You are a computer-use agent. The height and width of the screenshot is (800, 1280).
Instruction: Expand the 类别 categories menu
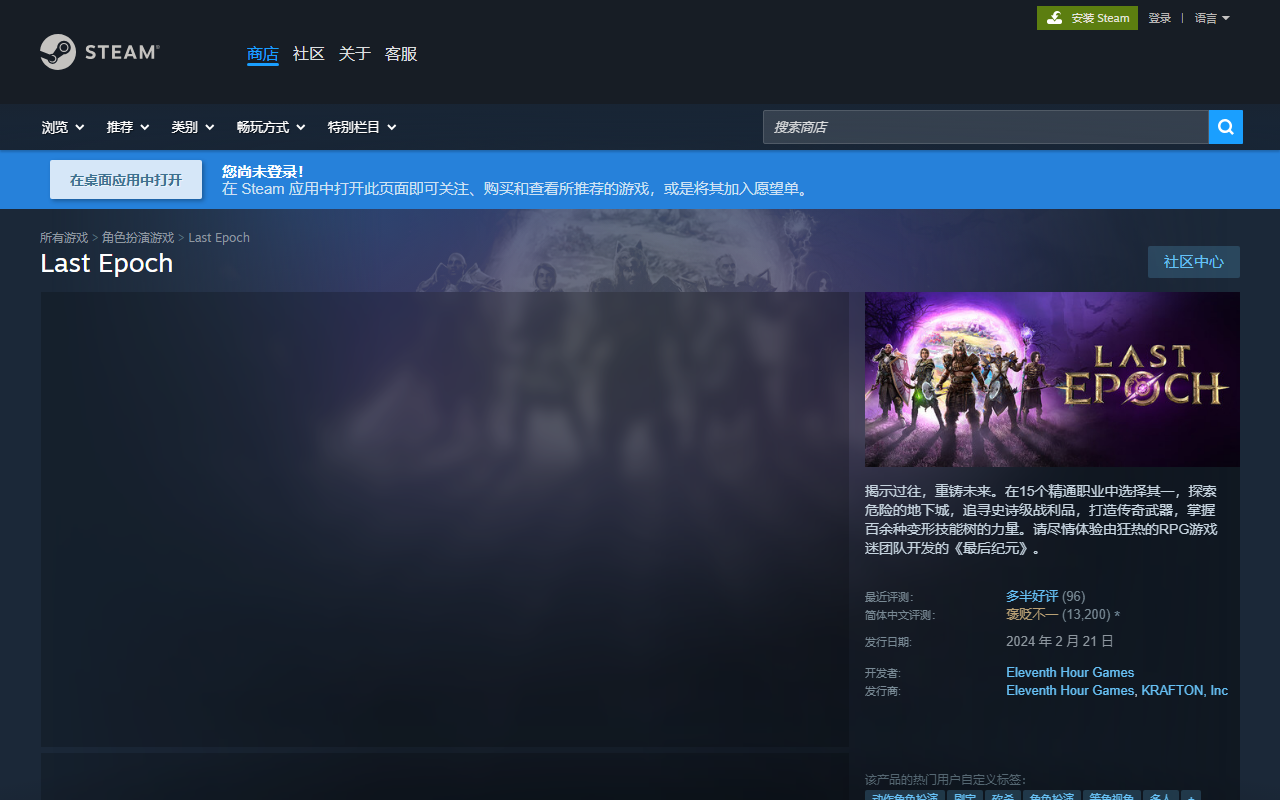point(193,127)
